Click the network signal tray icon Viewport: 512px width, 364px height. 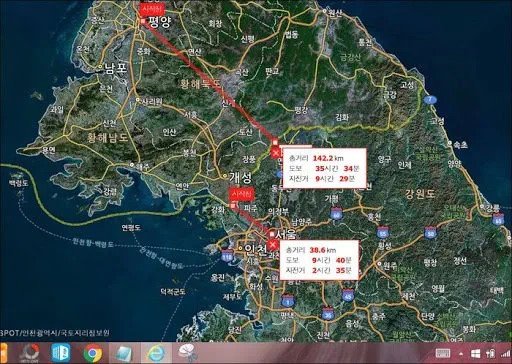[x=506, y=353]
